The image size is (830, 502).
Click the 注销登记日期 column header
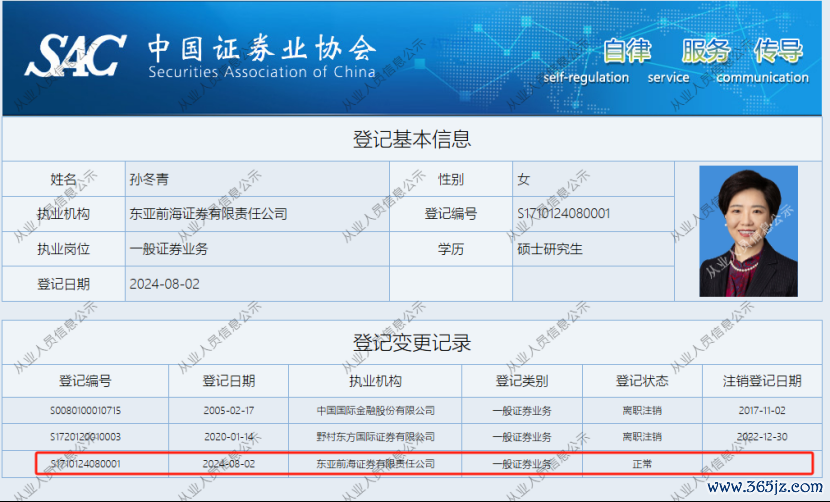click(x=762, y=380)
